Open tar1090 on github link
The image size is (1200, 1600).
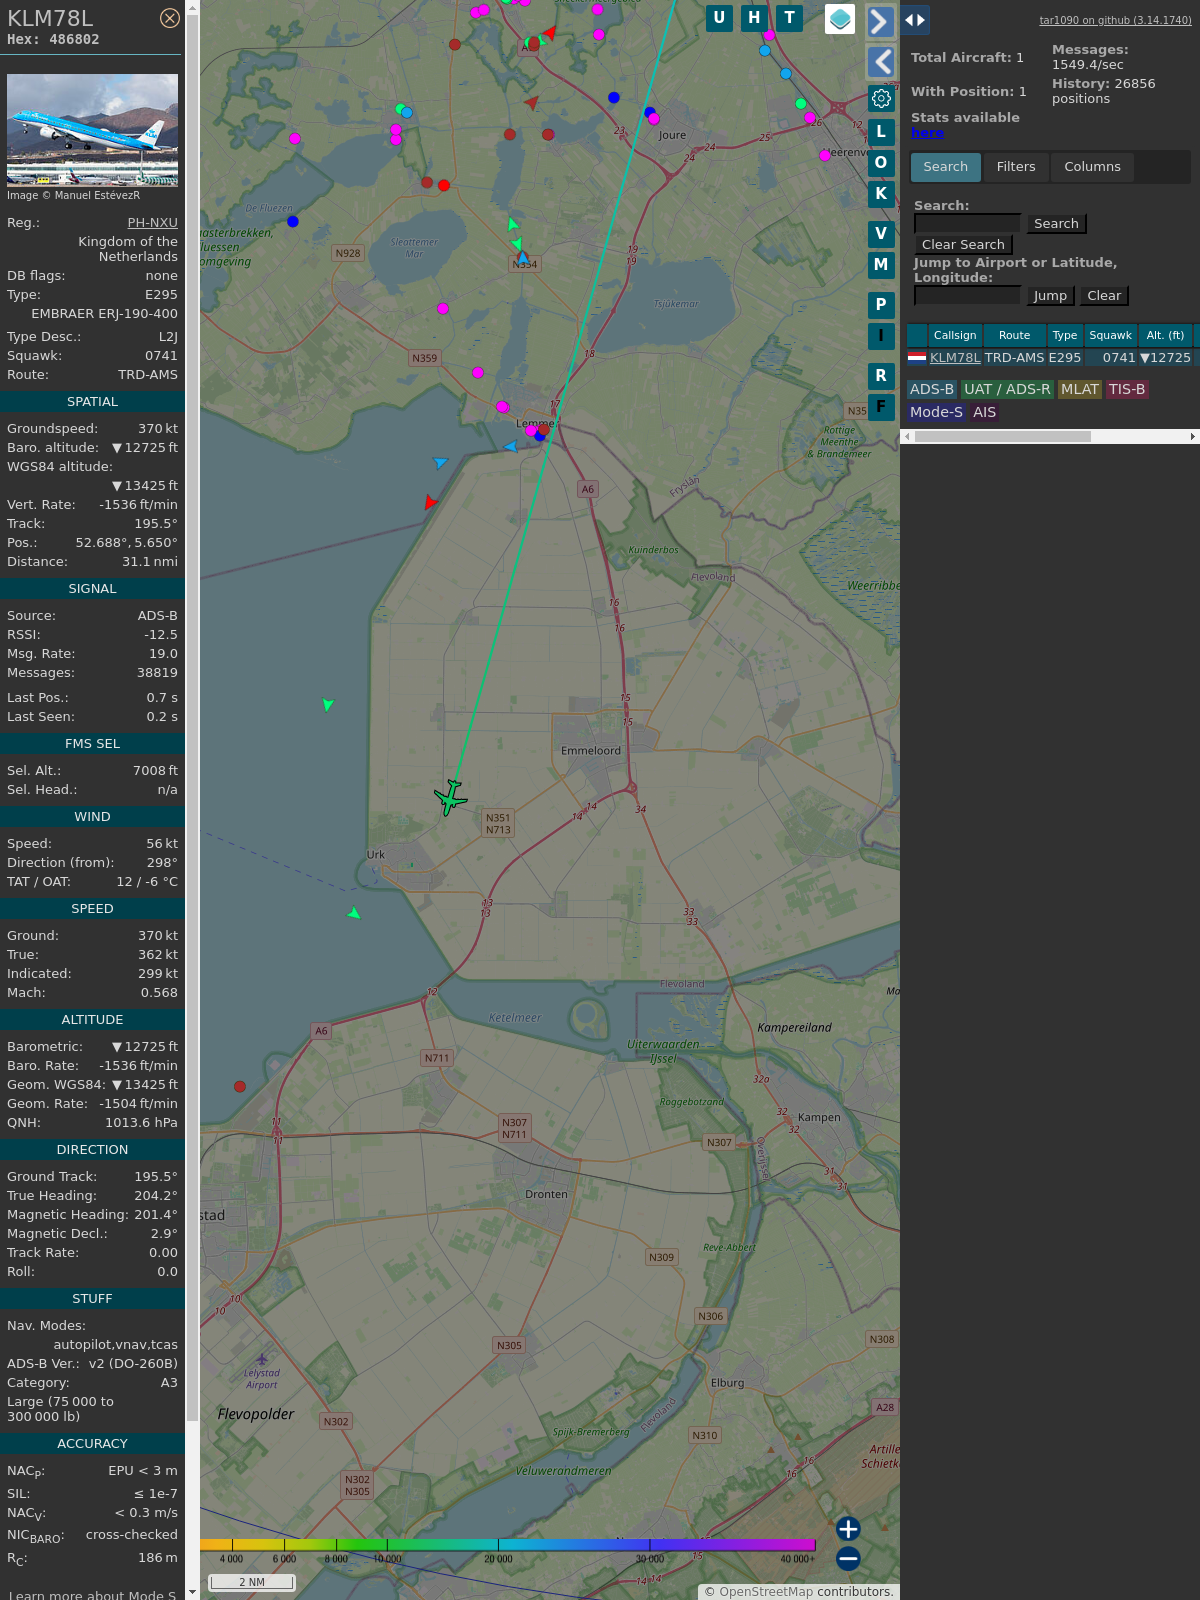coord(1115,20)
